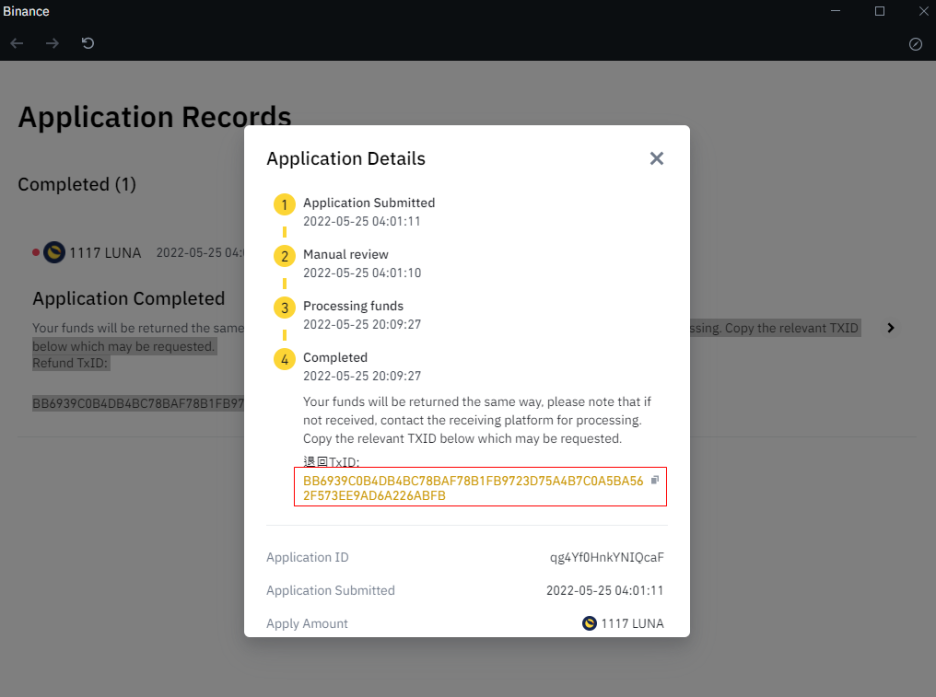Click step 1 Application Submitted circle
This screenshot has width=936, height=697.
[285, 205]
